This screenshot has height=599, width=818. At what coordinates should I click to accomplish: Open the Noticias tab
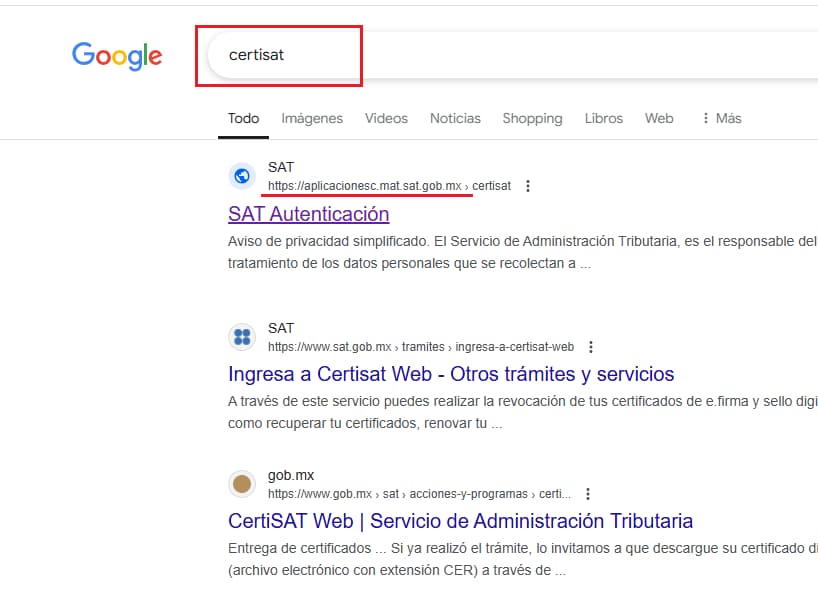[455, 118]
